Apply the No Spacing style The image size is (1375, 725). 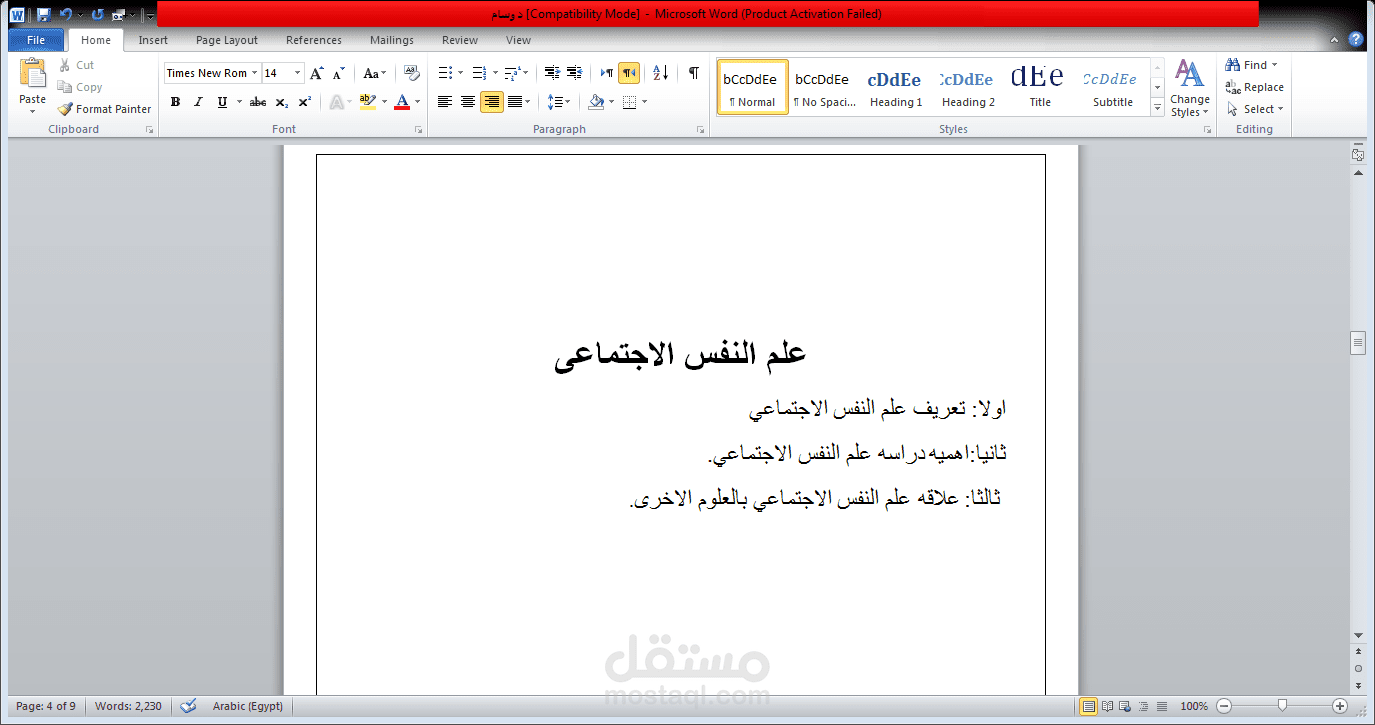825,87
